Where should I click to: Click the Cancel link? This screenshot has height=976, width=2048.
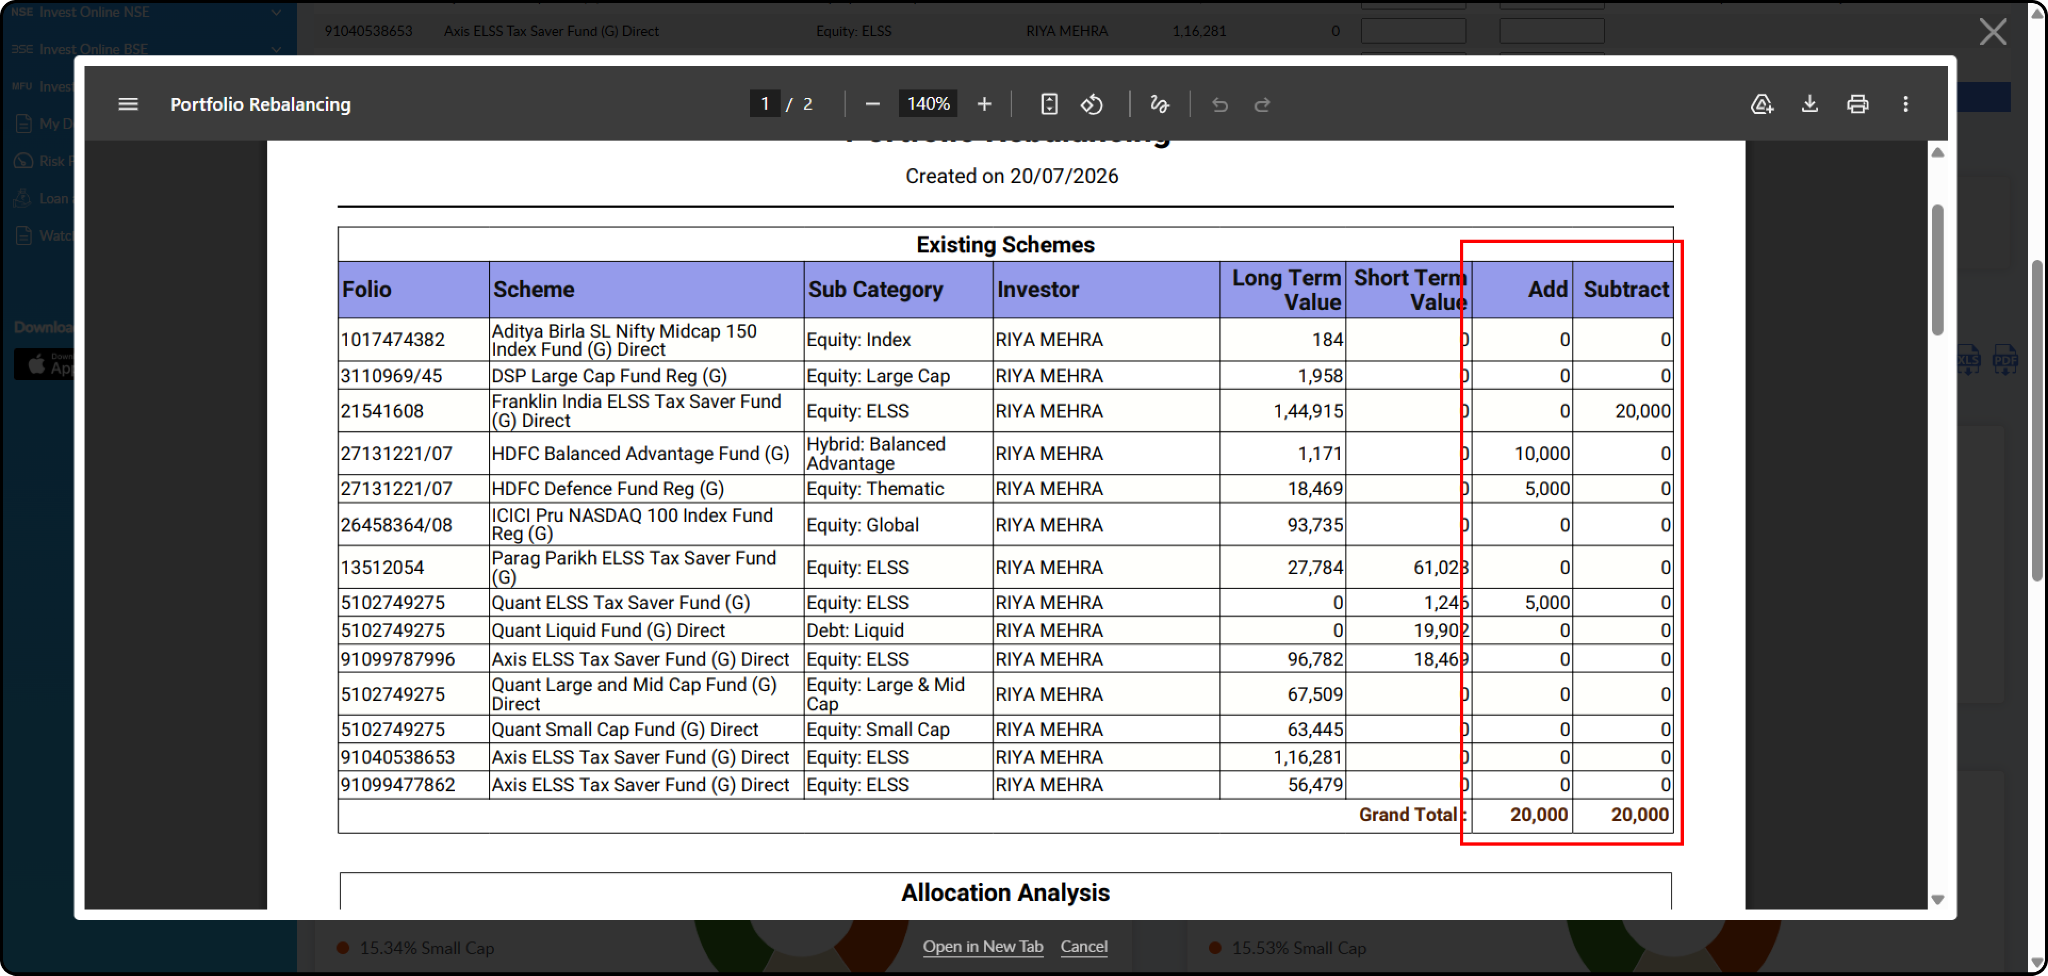point(1084,946)
